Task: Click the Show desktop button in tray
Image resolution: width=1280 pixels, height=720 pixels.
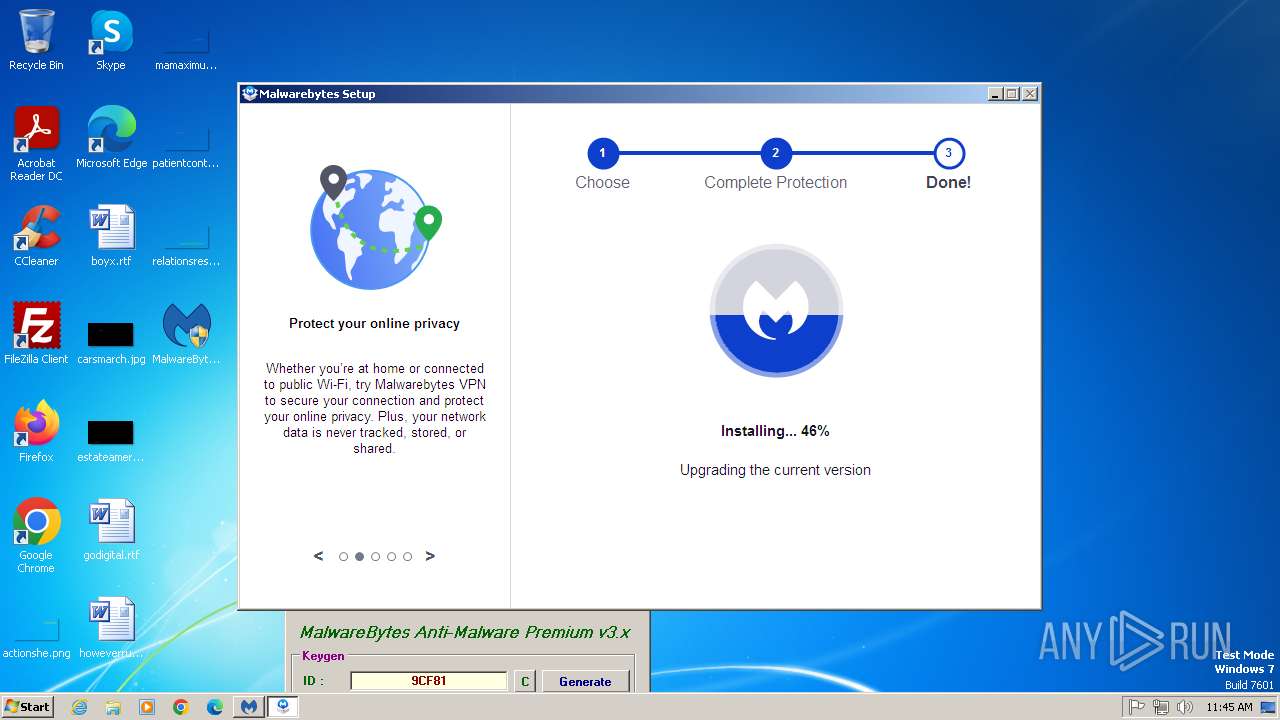Action: 1269,707
